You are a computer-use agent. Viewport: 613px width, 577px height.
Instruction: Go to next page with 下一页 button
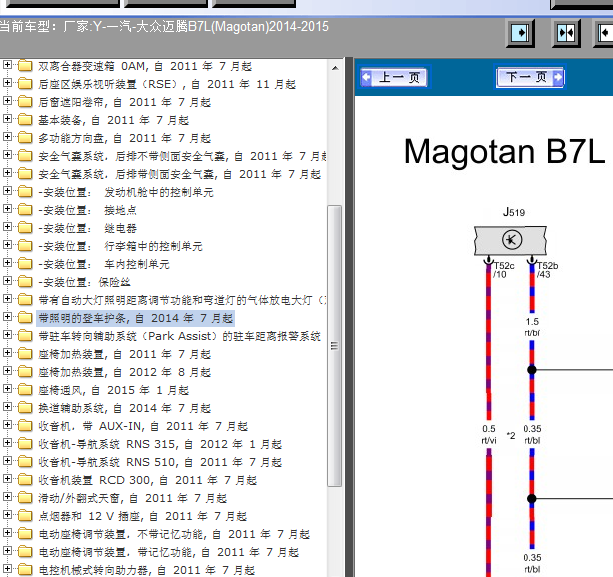pos(530,77)
